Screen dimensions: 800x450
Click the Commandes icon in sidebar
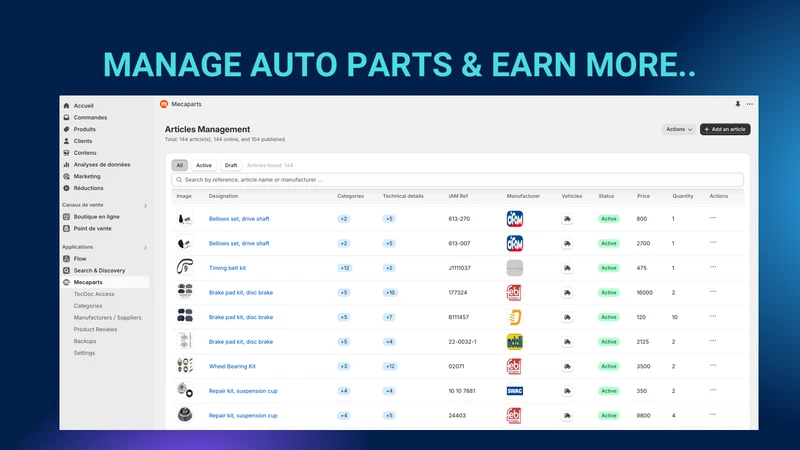(66, 117)
